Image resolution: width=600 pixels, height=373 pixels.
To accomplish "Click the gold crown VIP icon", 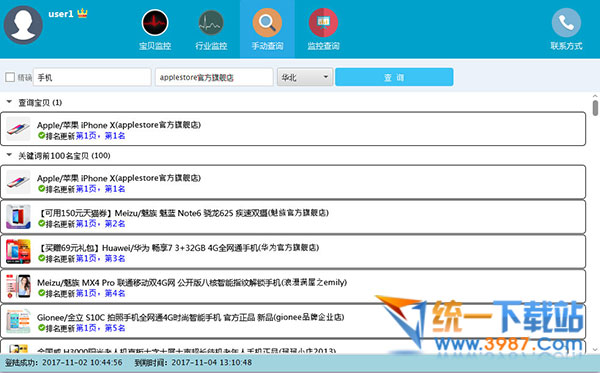I will 82,13.
